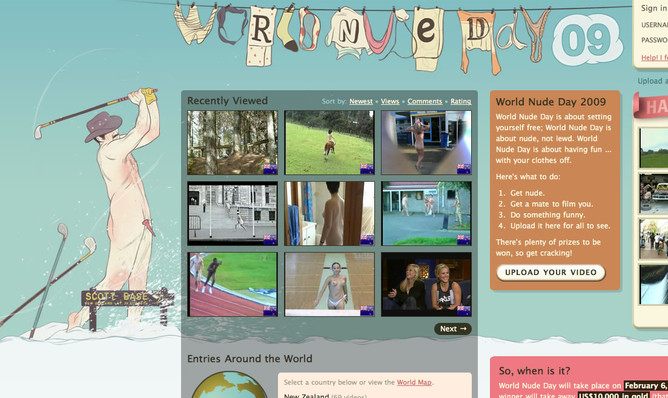Click the Upload Your Video button
Screen dimensions: 668x398
tap(551, 273)
